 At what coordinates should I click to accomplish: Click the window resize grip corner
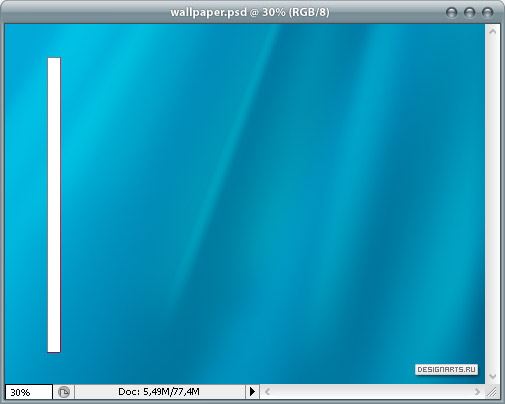tap(492, 392)
